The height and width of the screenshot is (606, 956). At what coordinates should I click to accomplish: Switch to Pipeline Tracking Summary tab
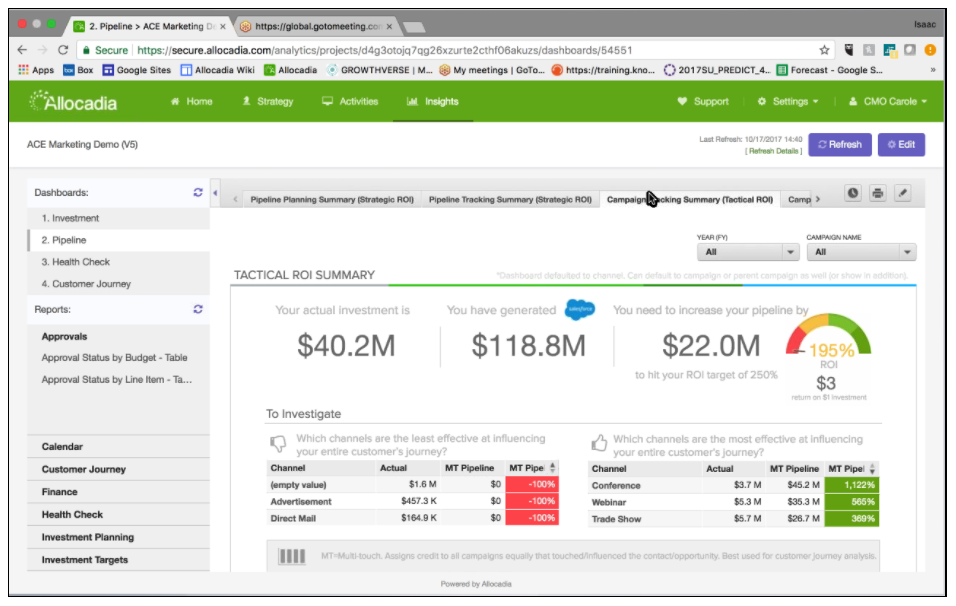(510, 199)
